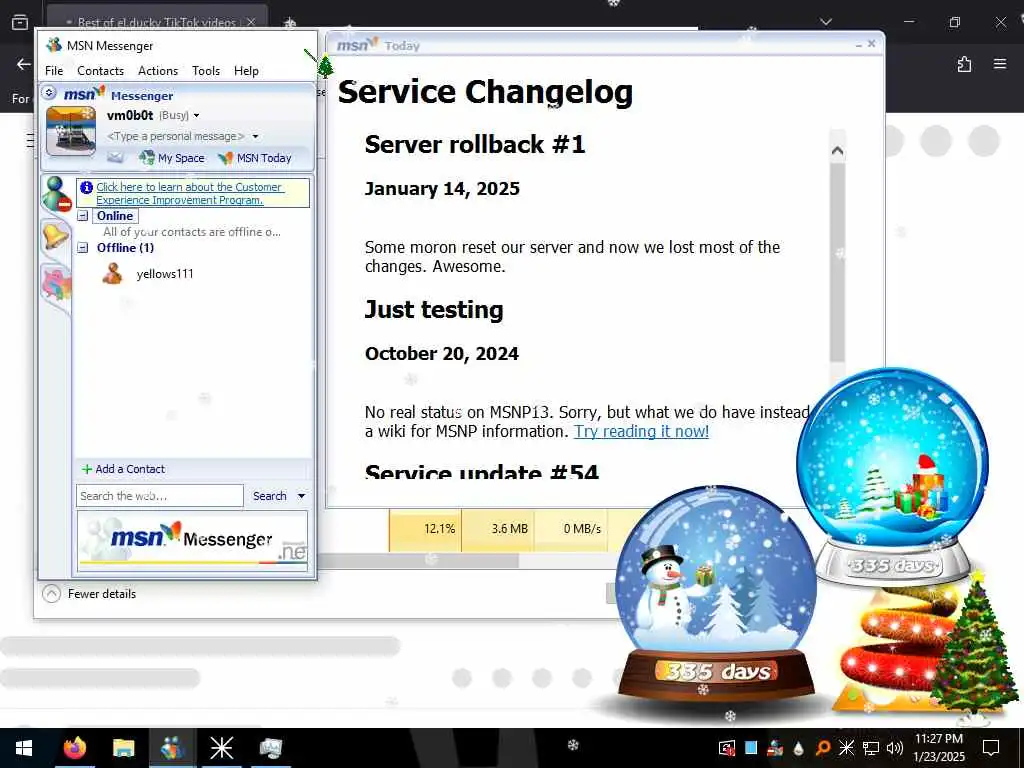The width and height of the screenshot is (1024, 768).
Task: Click the browser tab overview icon
Action: 20,22
